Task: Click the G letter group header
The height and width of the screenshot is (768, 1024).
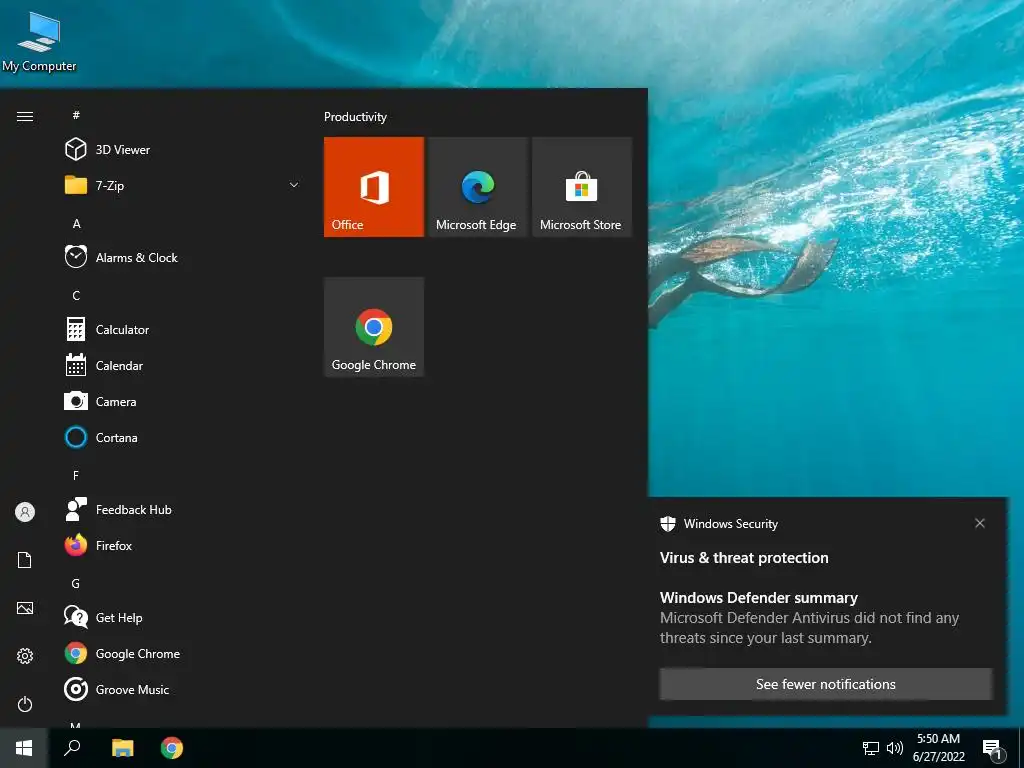Action: pyautogui.click(x=76, y=583)
